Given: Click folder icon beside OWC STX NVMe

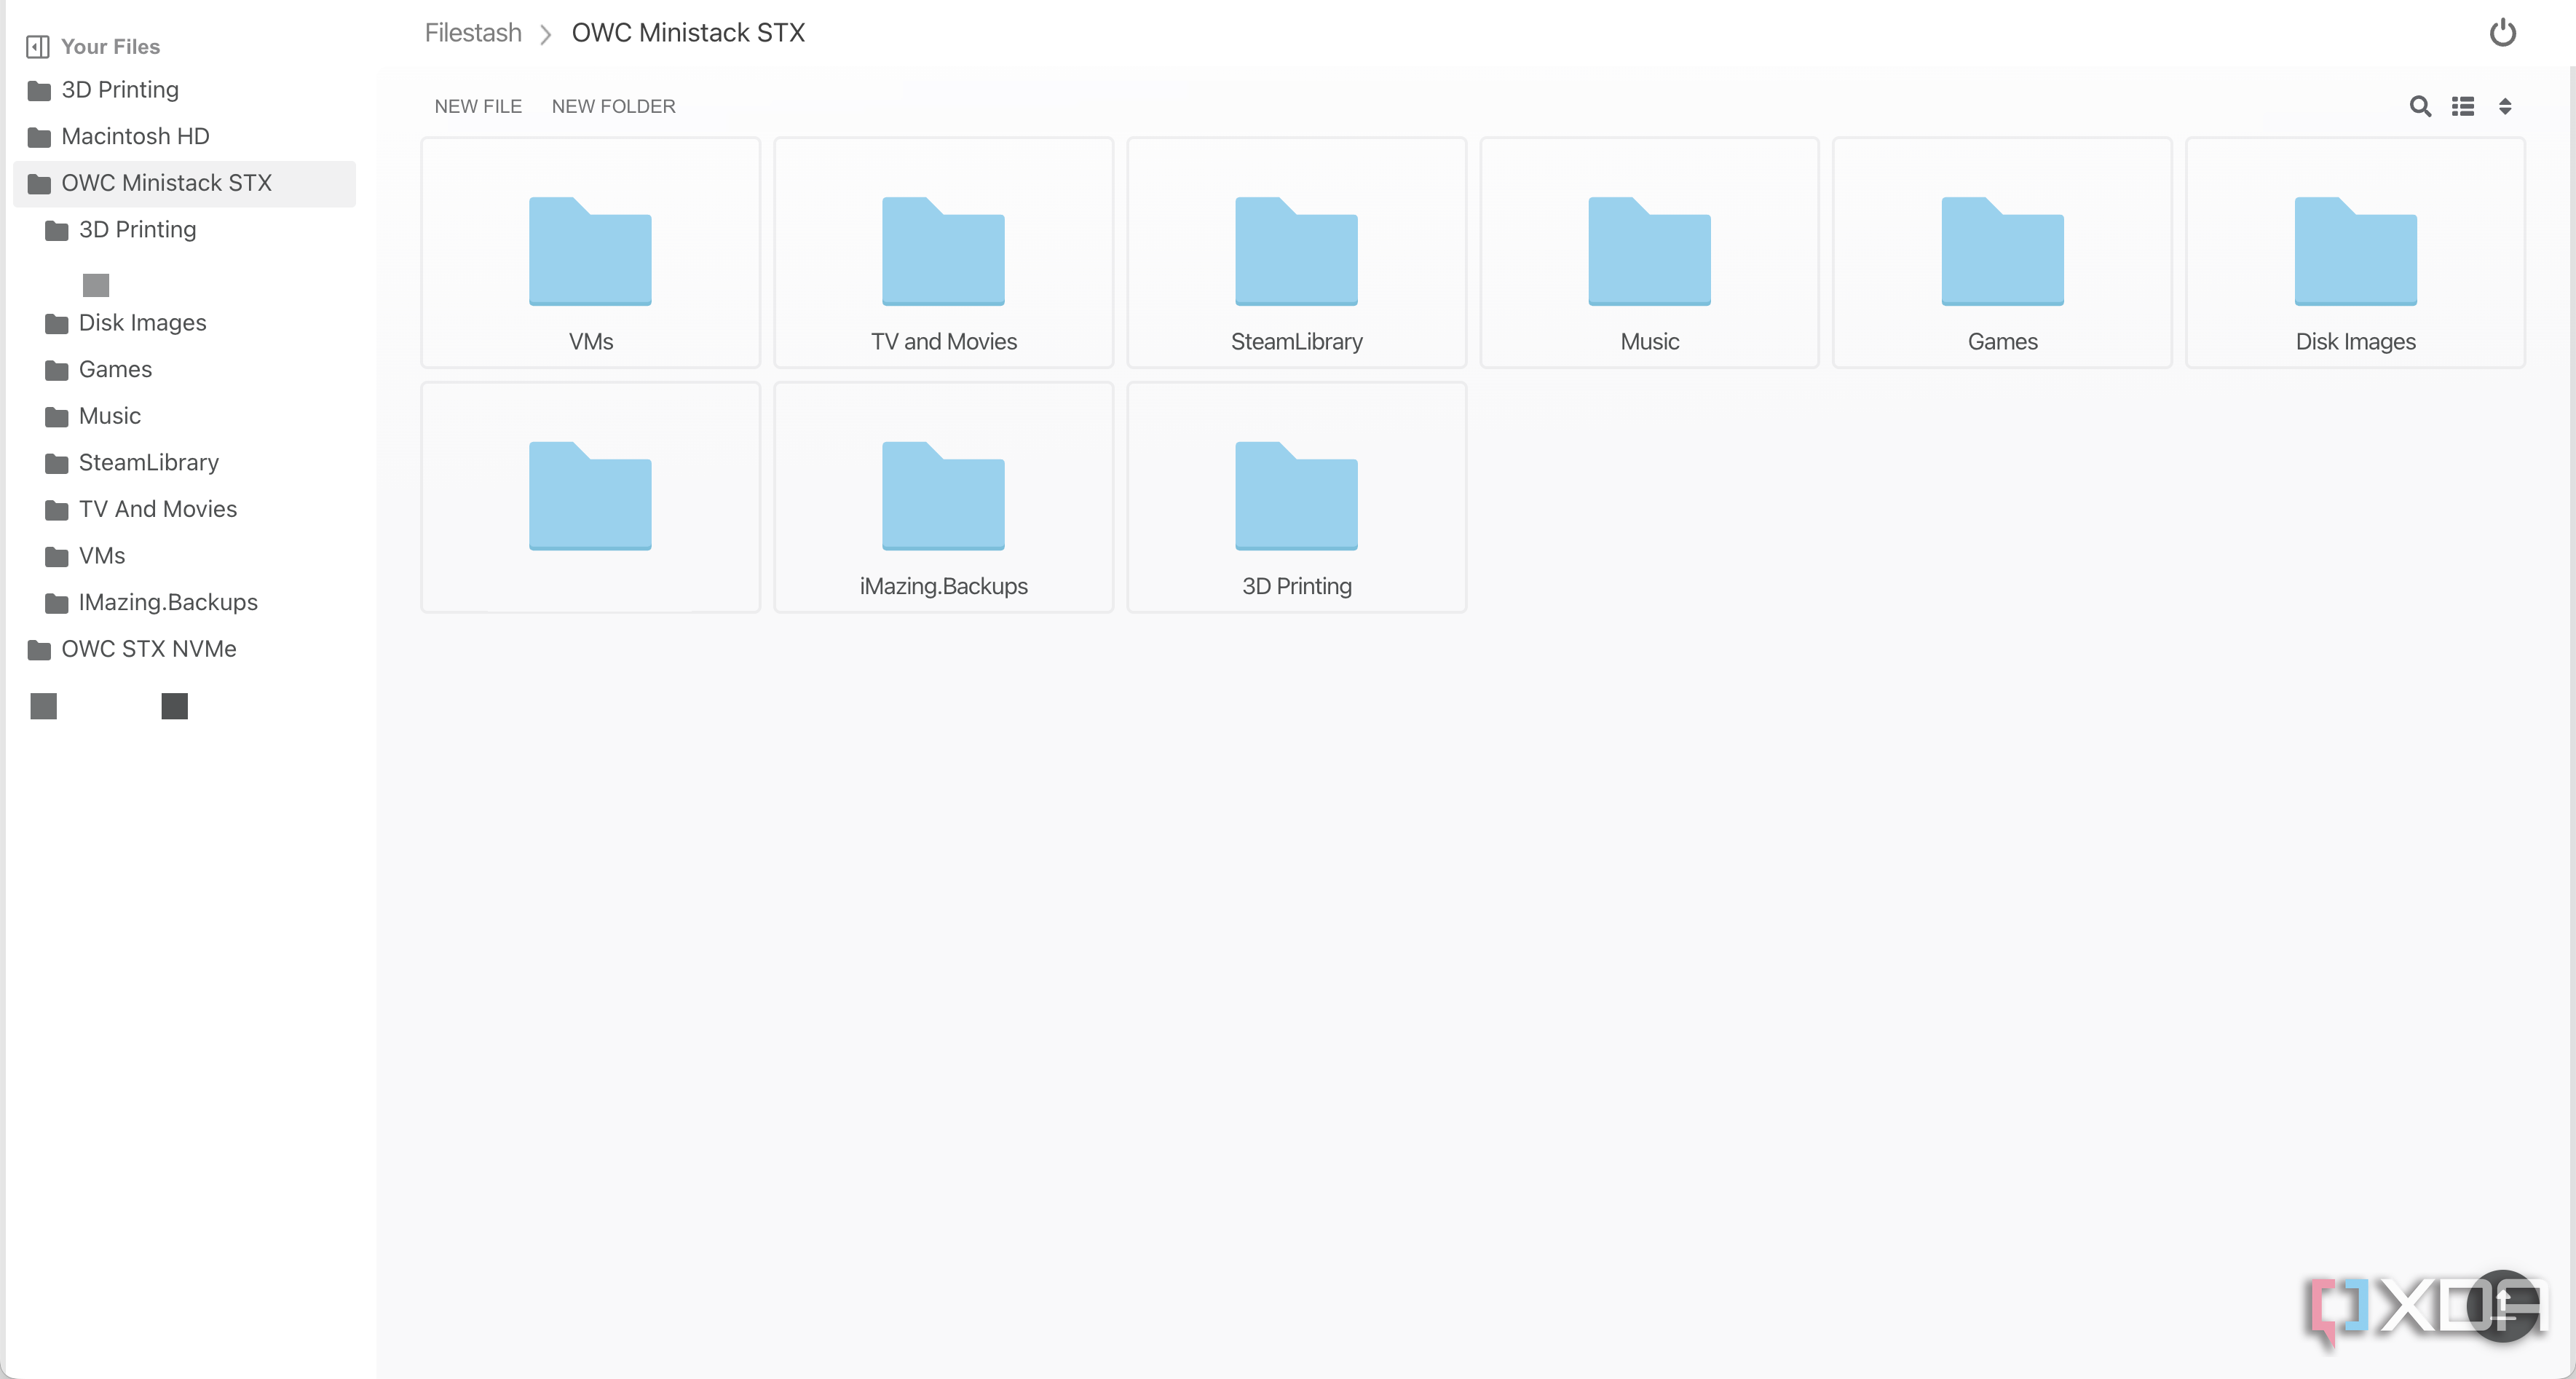Looking at the screenshot, I should 39,650.
